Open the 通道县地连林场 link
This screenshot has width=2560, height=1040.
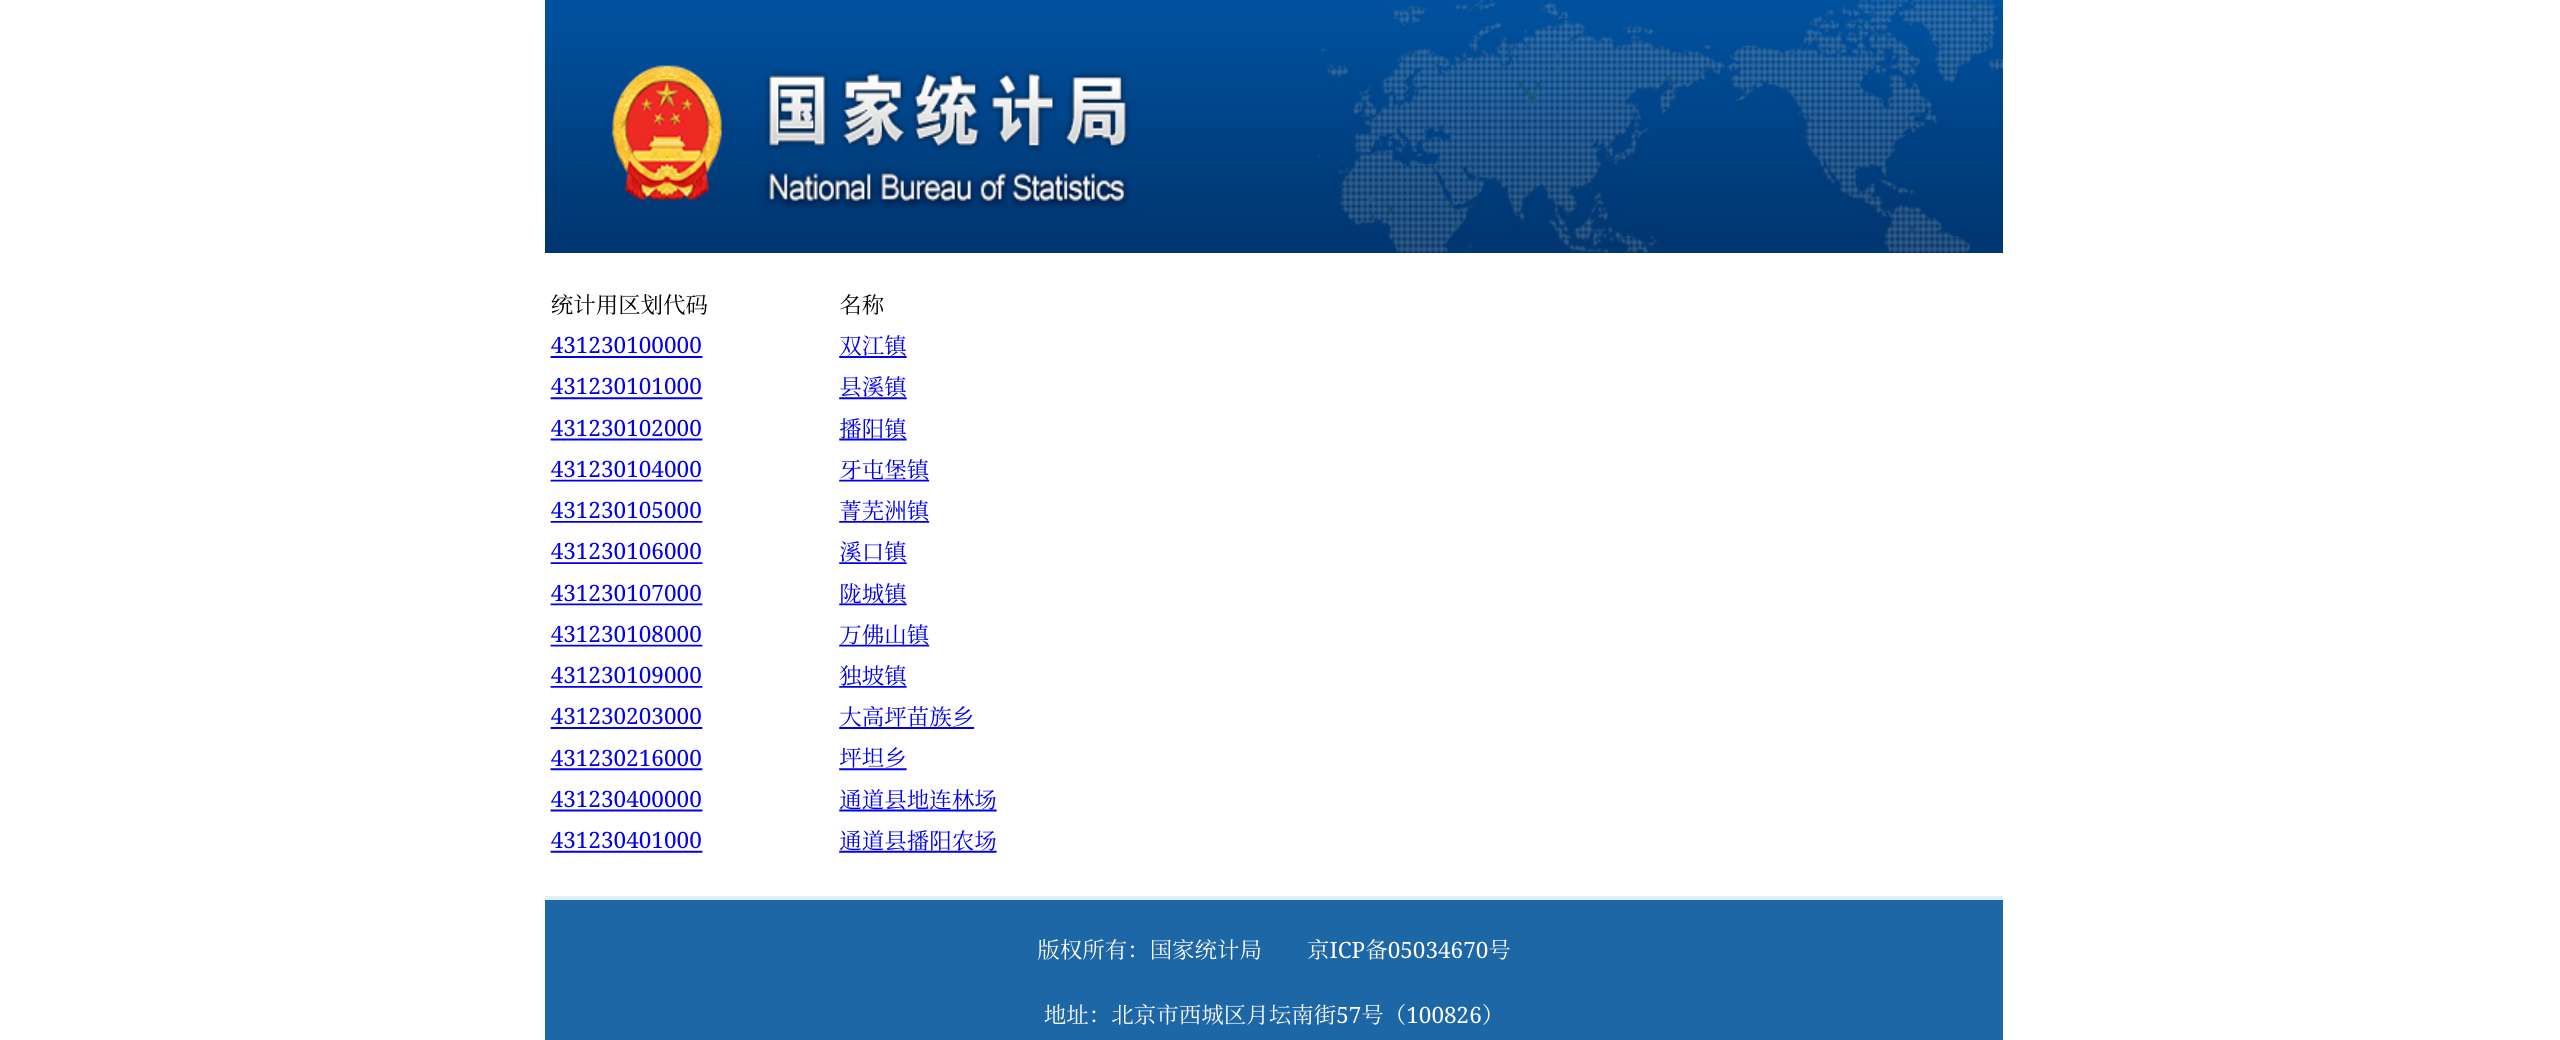point(917,800)
